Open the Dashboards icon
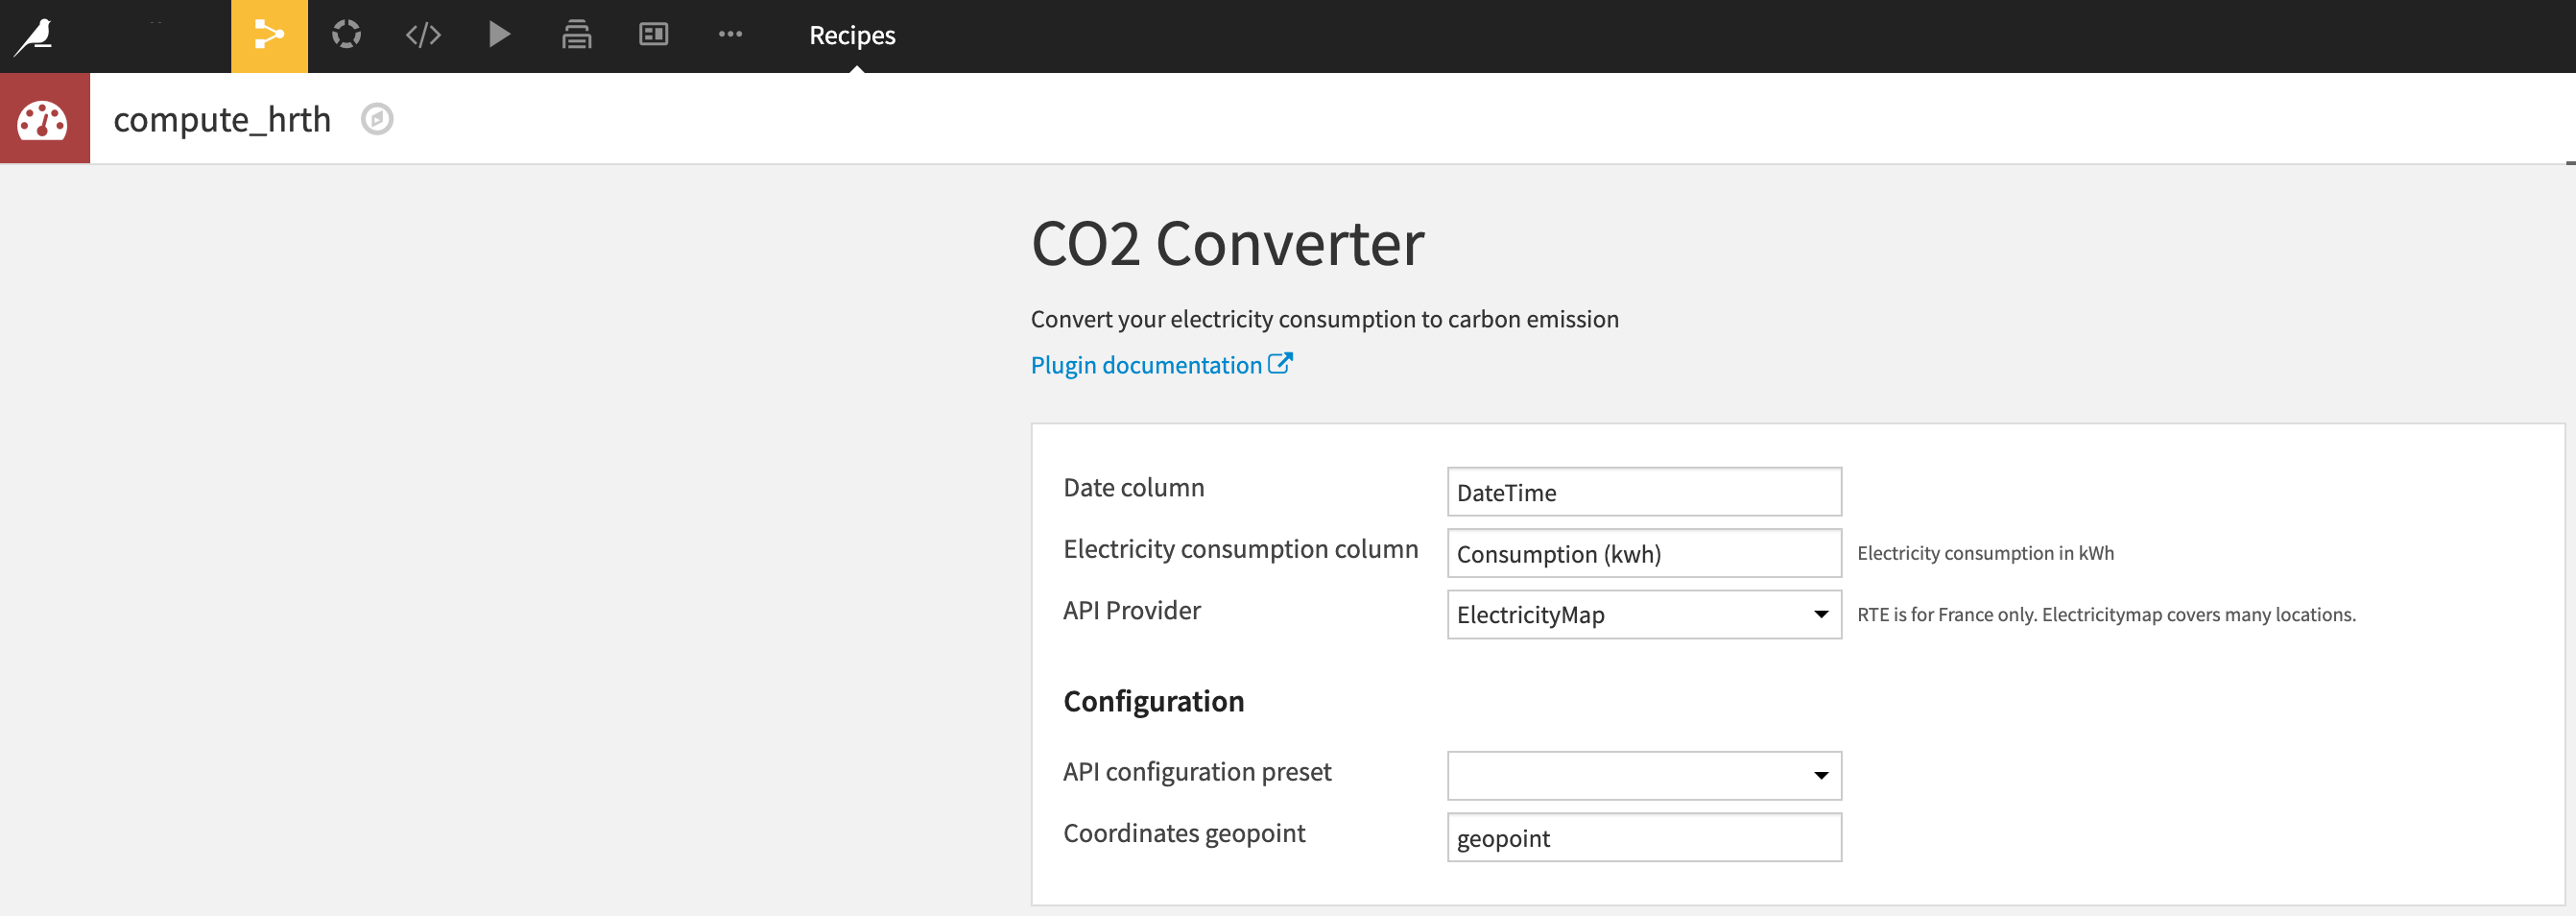This screenshot has height=916, width=2576. pos(653,36)
